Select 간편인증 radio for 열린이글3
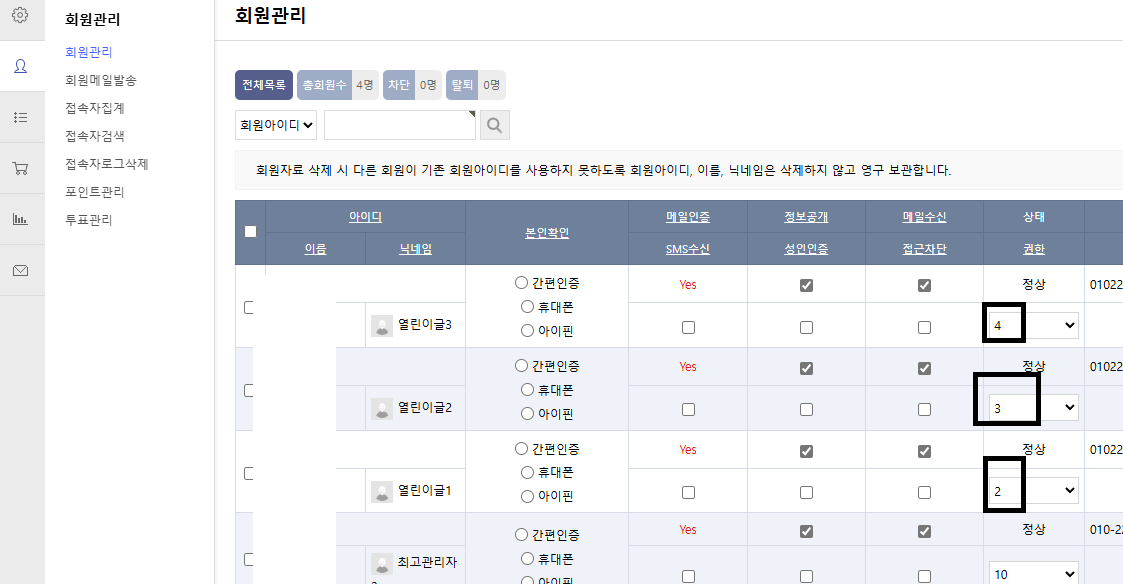 pyautogui.click(x=521, y=283)
